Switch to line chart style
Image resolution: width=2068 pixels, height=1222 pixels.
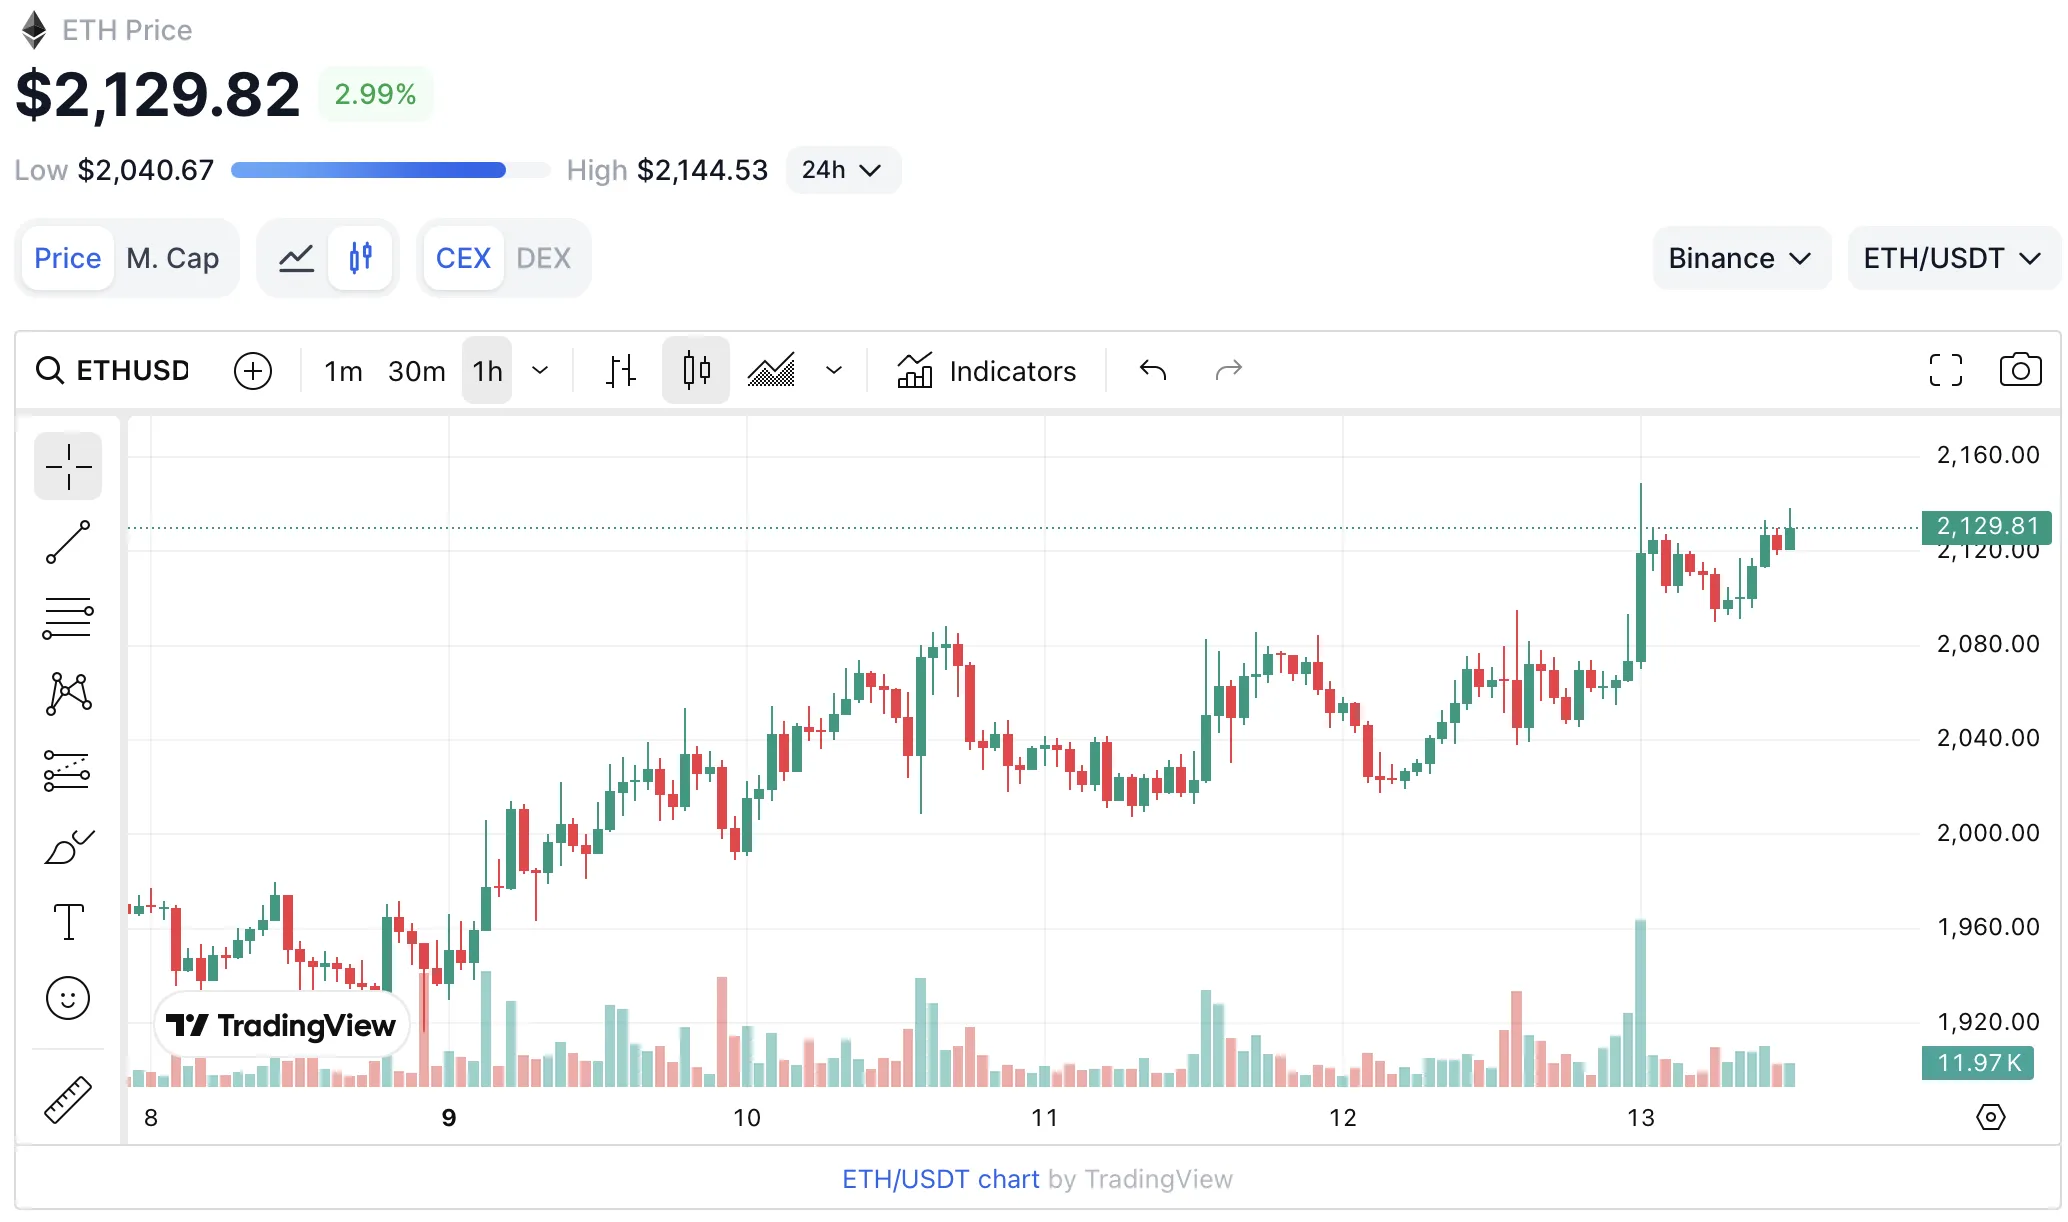tap(295, 257)
